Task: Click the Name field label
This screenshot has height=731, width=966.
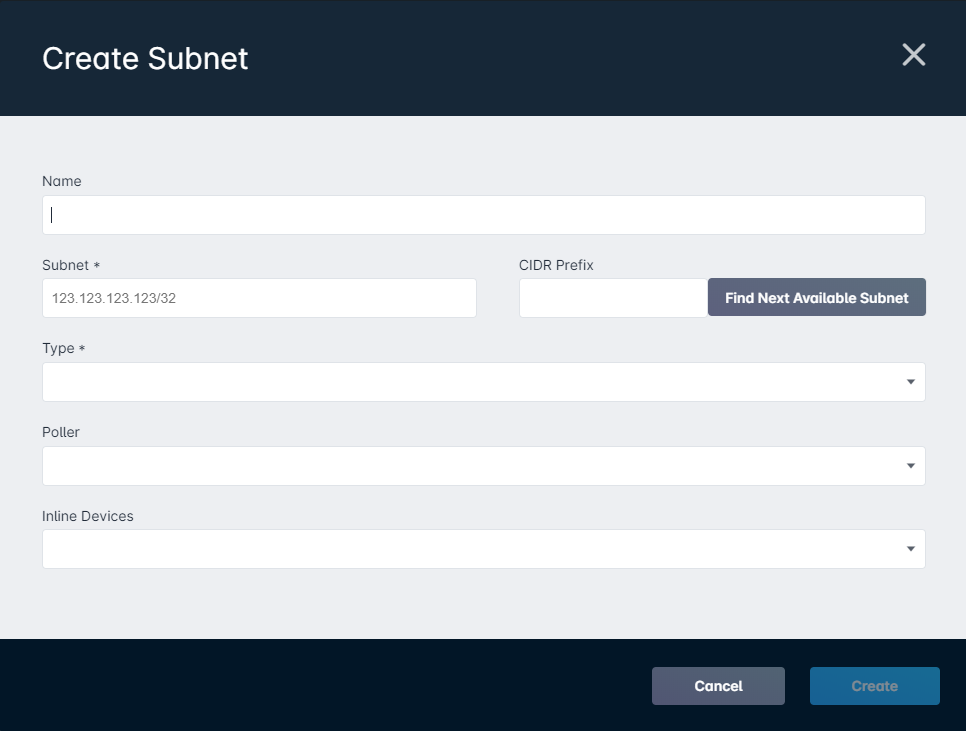Action: 62,181
